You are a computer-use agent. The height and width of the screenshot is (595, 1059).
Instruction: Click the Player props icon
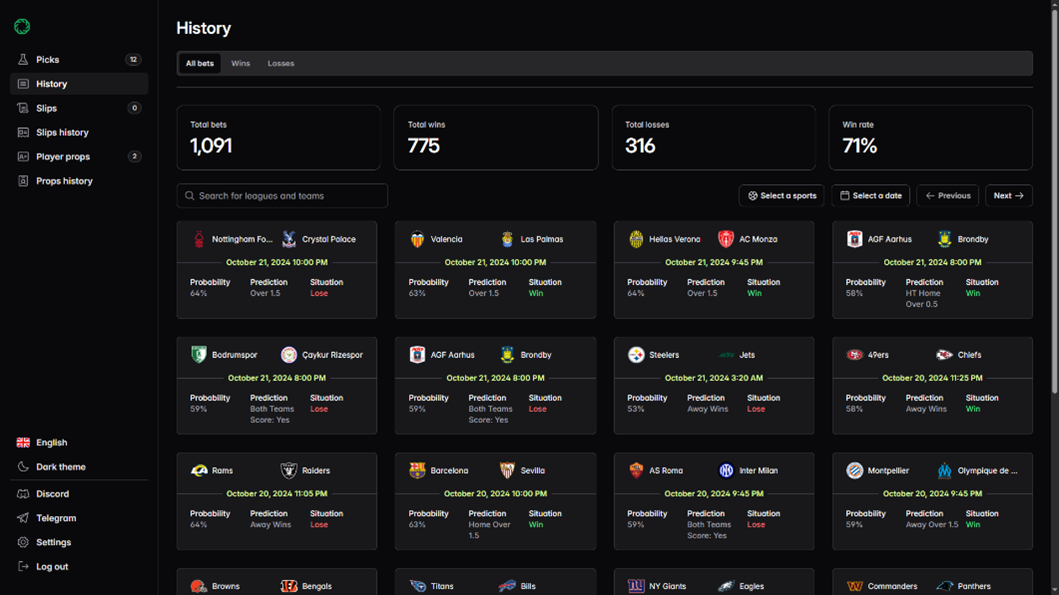[x=23, y=157]
